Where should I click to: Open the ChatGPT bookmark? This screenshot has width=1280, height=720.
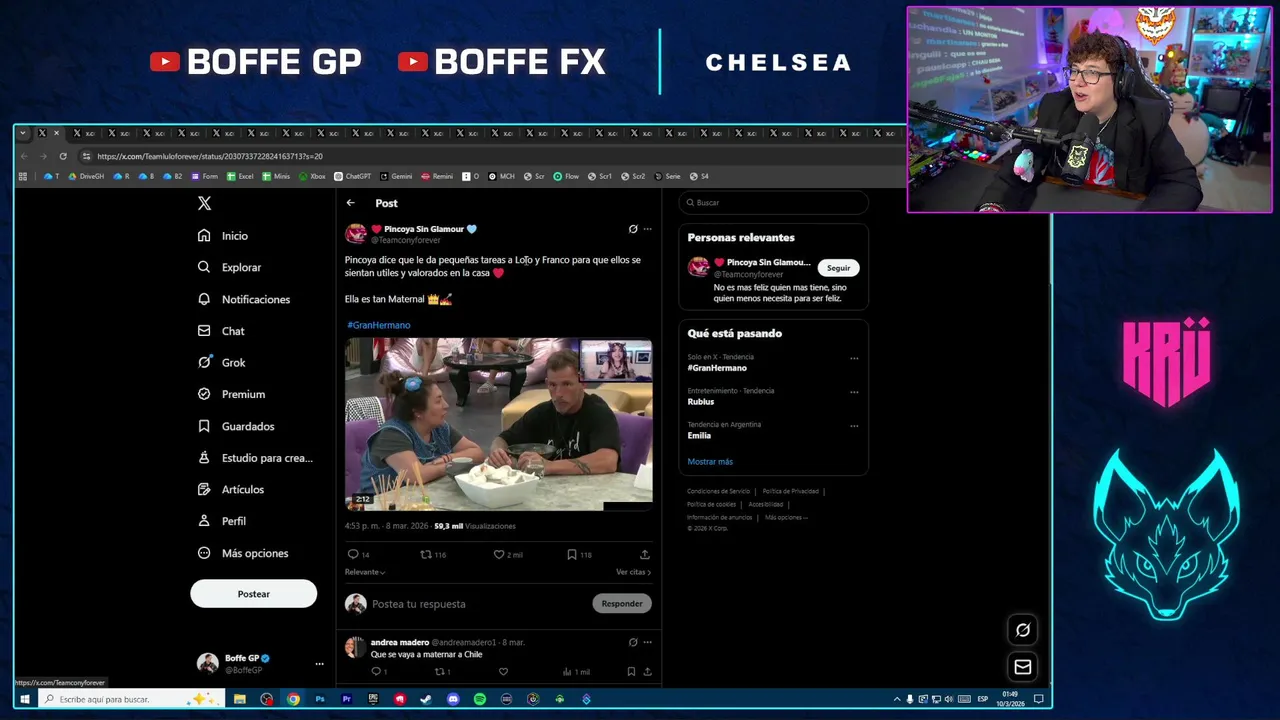pos(352,176)
